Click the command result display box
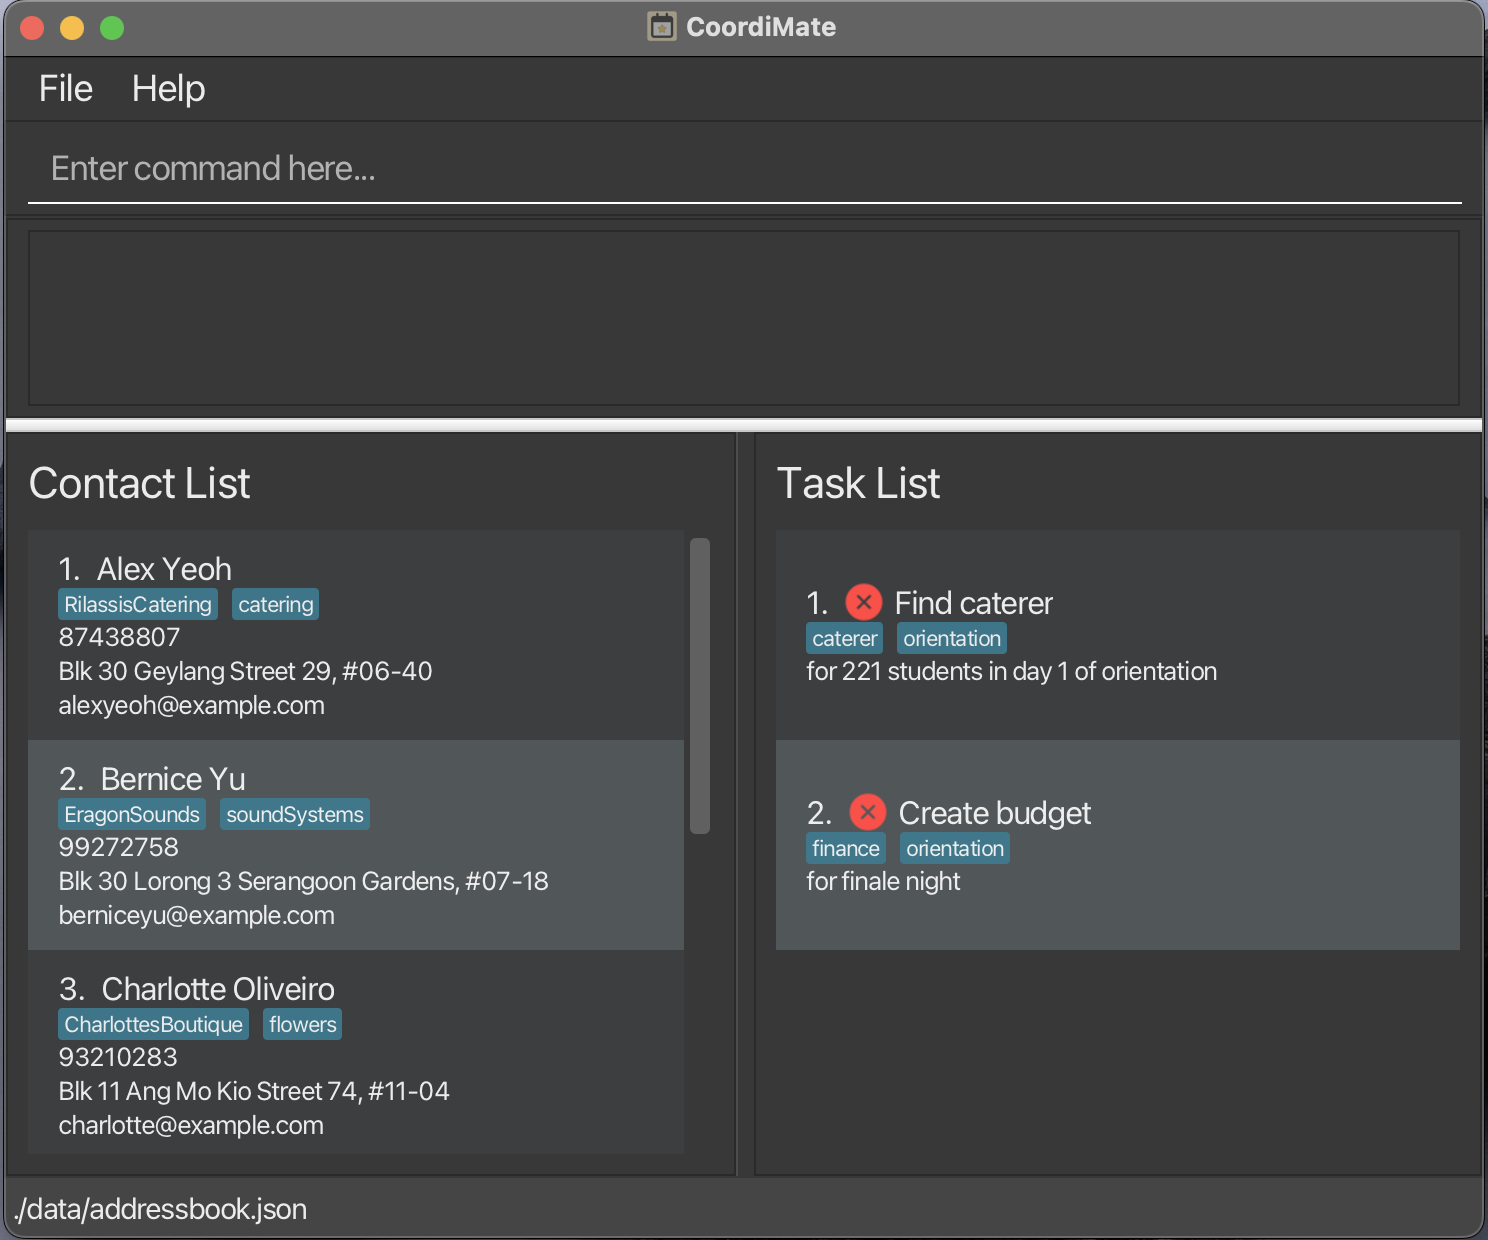The height and width of the screenshot is (1240, 1488). (x=744, y=318)
